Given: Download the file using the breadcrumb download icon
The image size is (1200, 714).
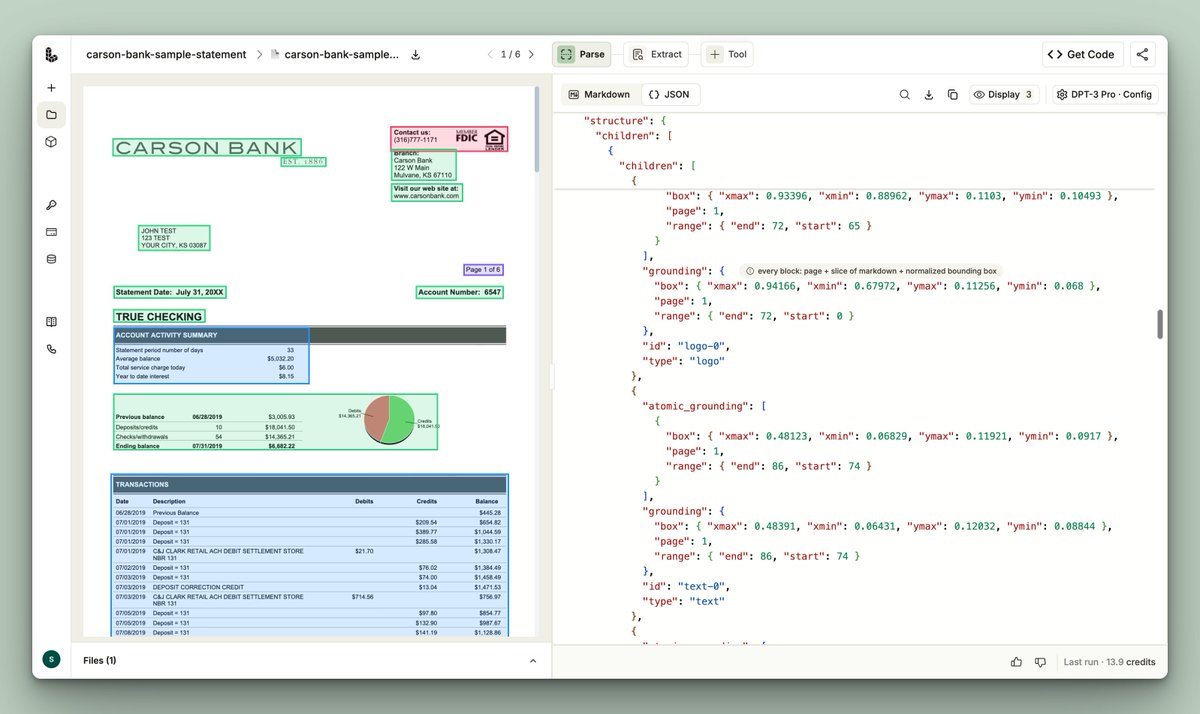Looking at the screenshot, I should 416,55.
